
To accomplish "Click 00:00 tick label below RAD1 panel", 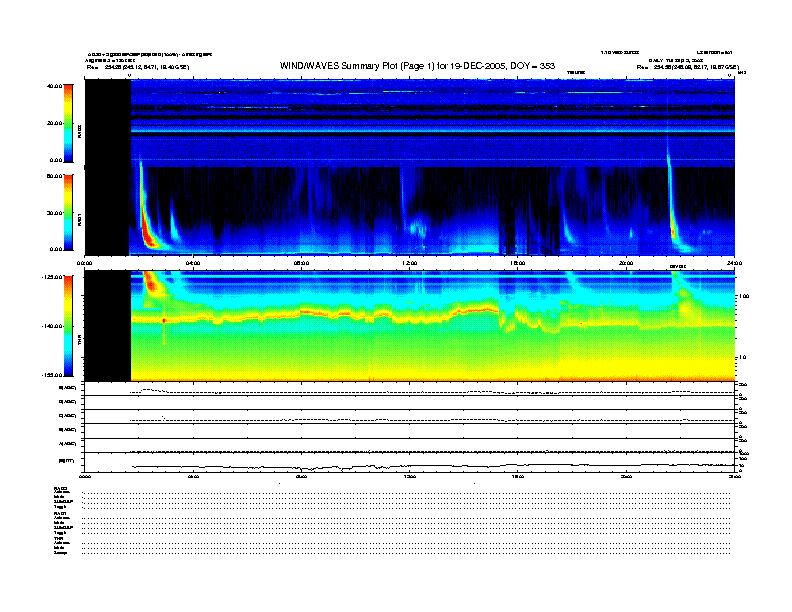I will (84, 263).
